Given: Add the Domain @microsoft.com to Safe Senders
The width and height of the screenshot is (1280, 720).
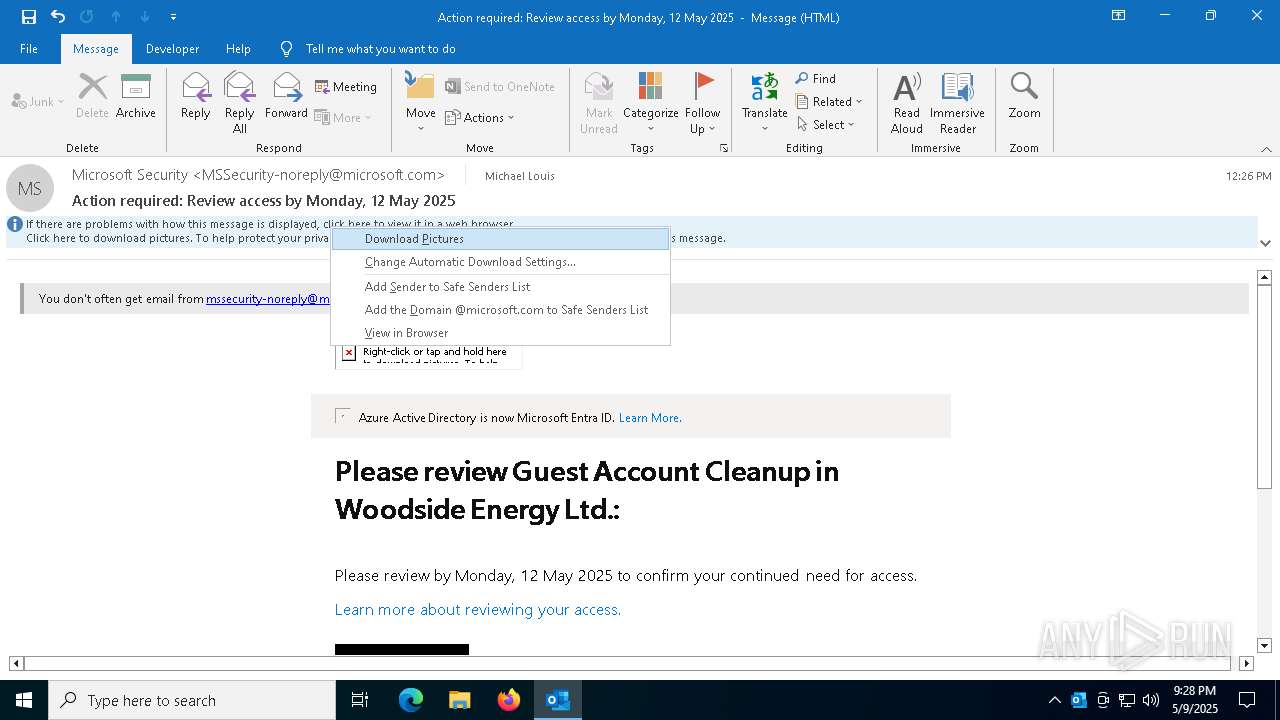Looking at the screenshot, I should 500,310.
